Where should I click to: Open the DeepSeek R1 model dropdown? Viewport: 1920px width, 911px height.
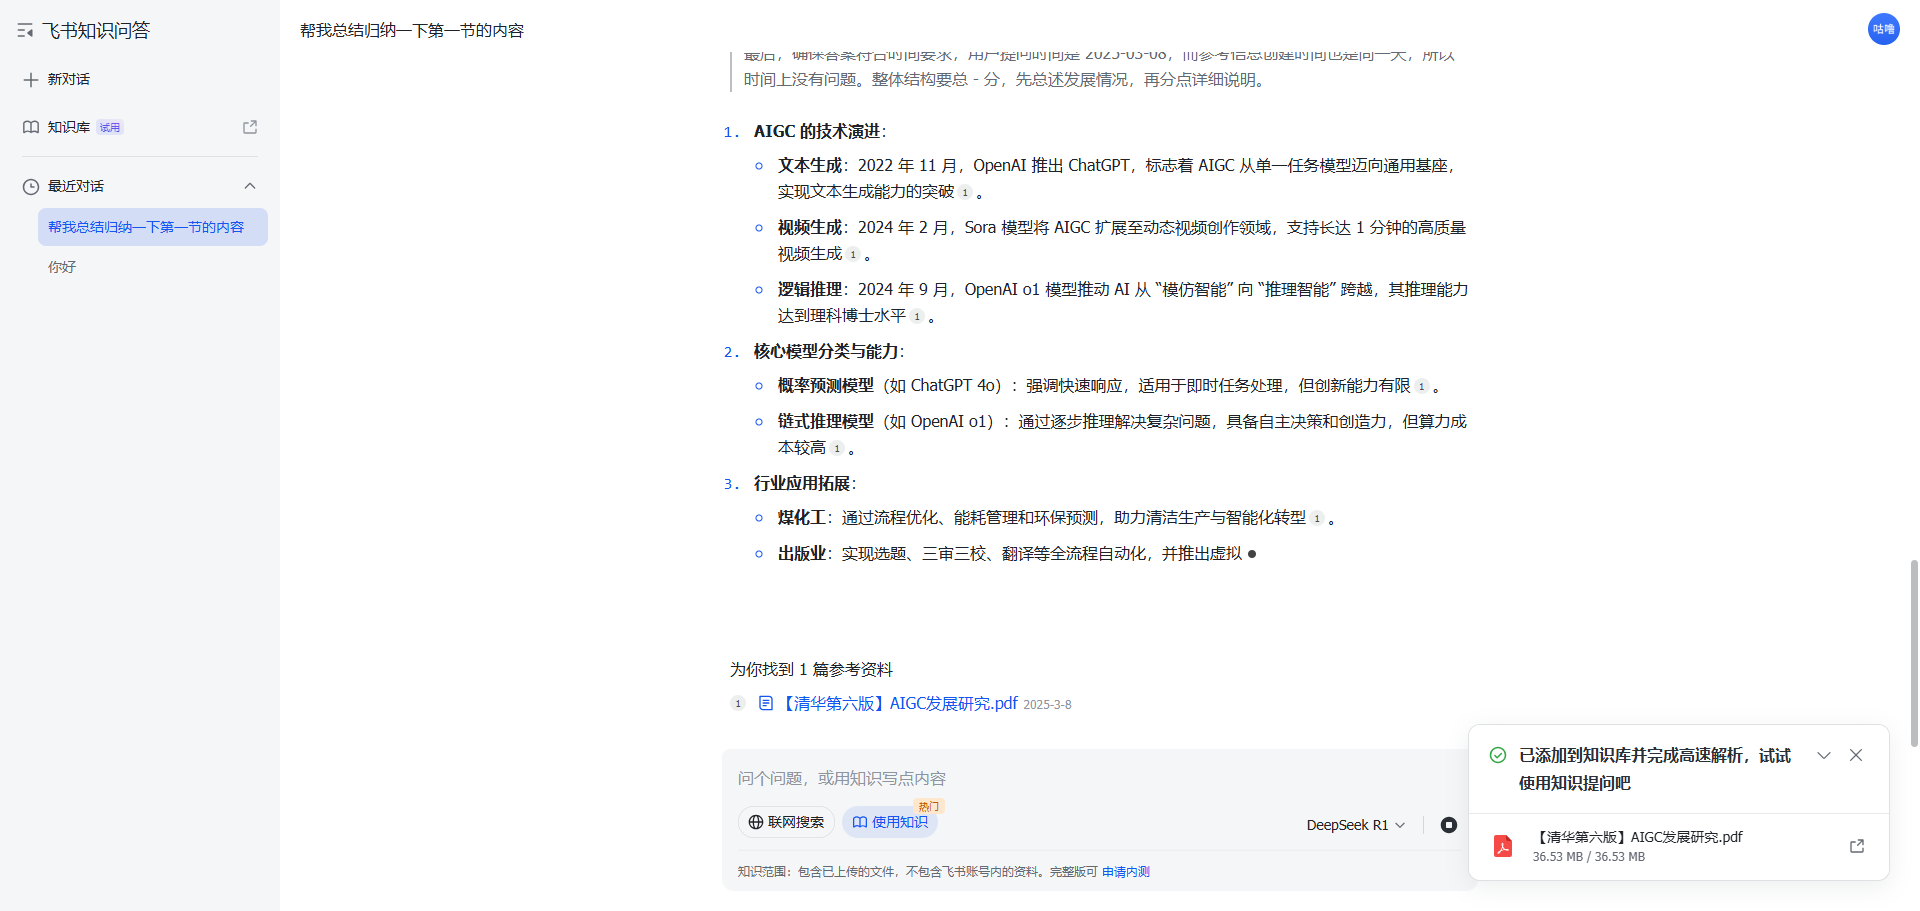(x=1355, y=824)
